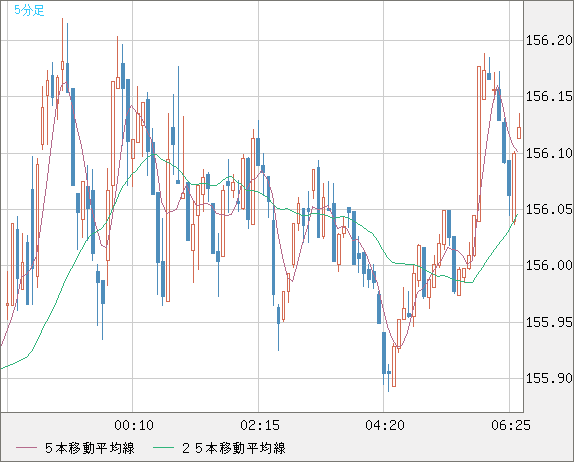Select the 156.00 price axis label
574x462 pixels.
549,265
